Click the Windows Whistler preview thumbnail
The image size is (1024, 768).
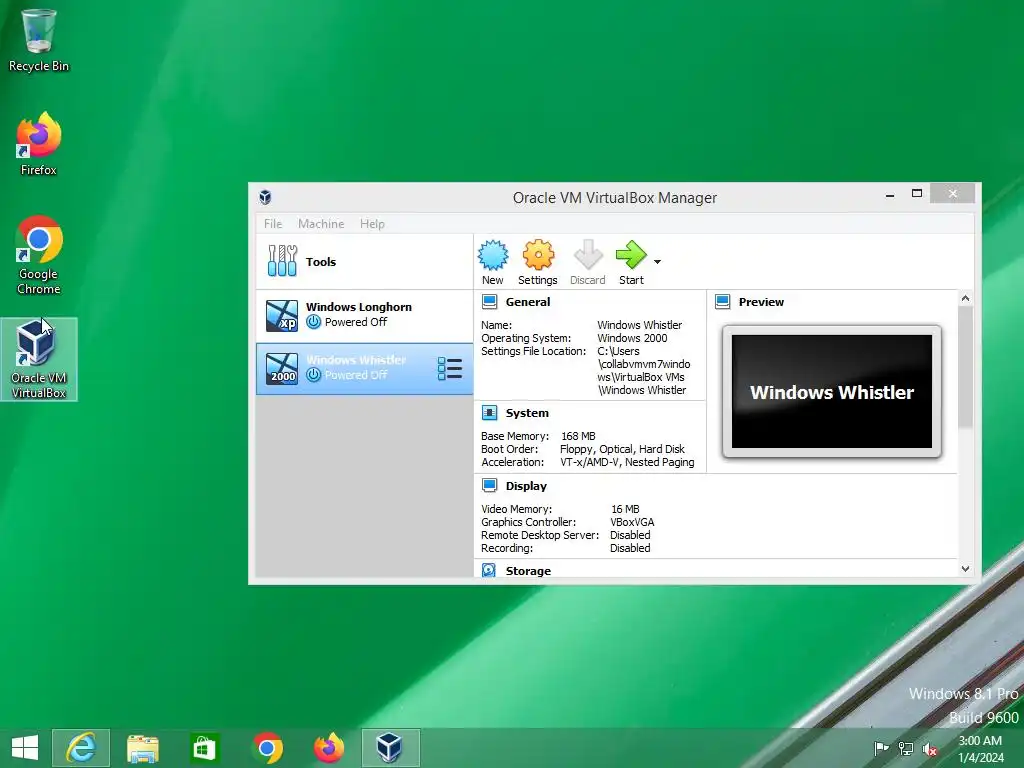coord(831,391)
